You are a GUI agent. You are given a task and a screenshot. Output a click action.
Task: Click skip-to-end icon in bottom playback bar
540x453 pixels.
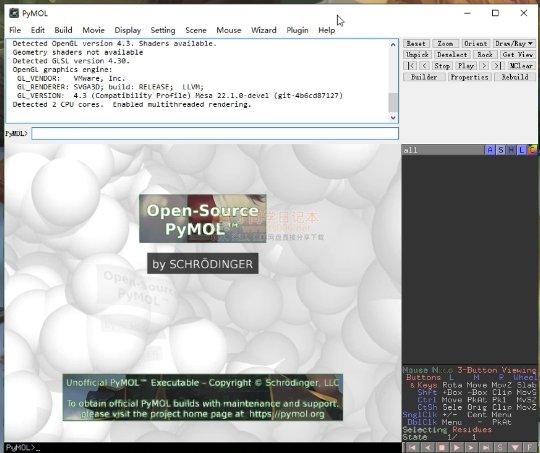[x=486, y=447]
